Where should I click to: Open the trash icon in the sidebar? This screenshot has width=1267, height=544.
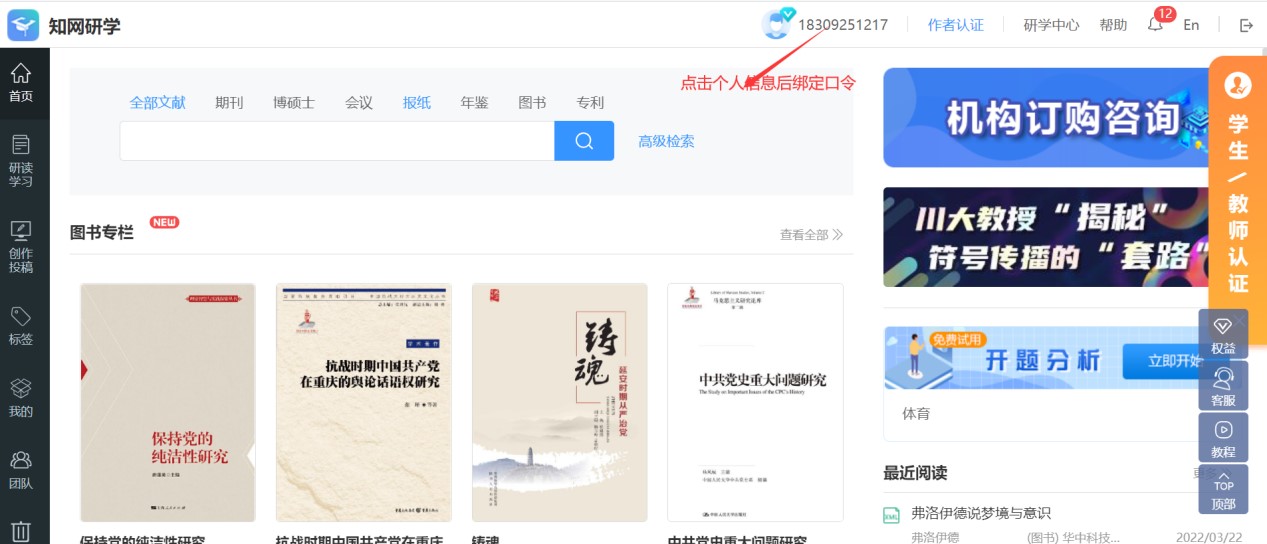[x=21, y=530]
